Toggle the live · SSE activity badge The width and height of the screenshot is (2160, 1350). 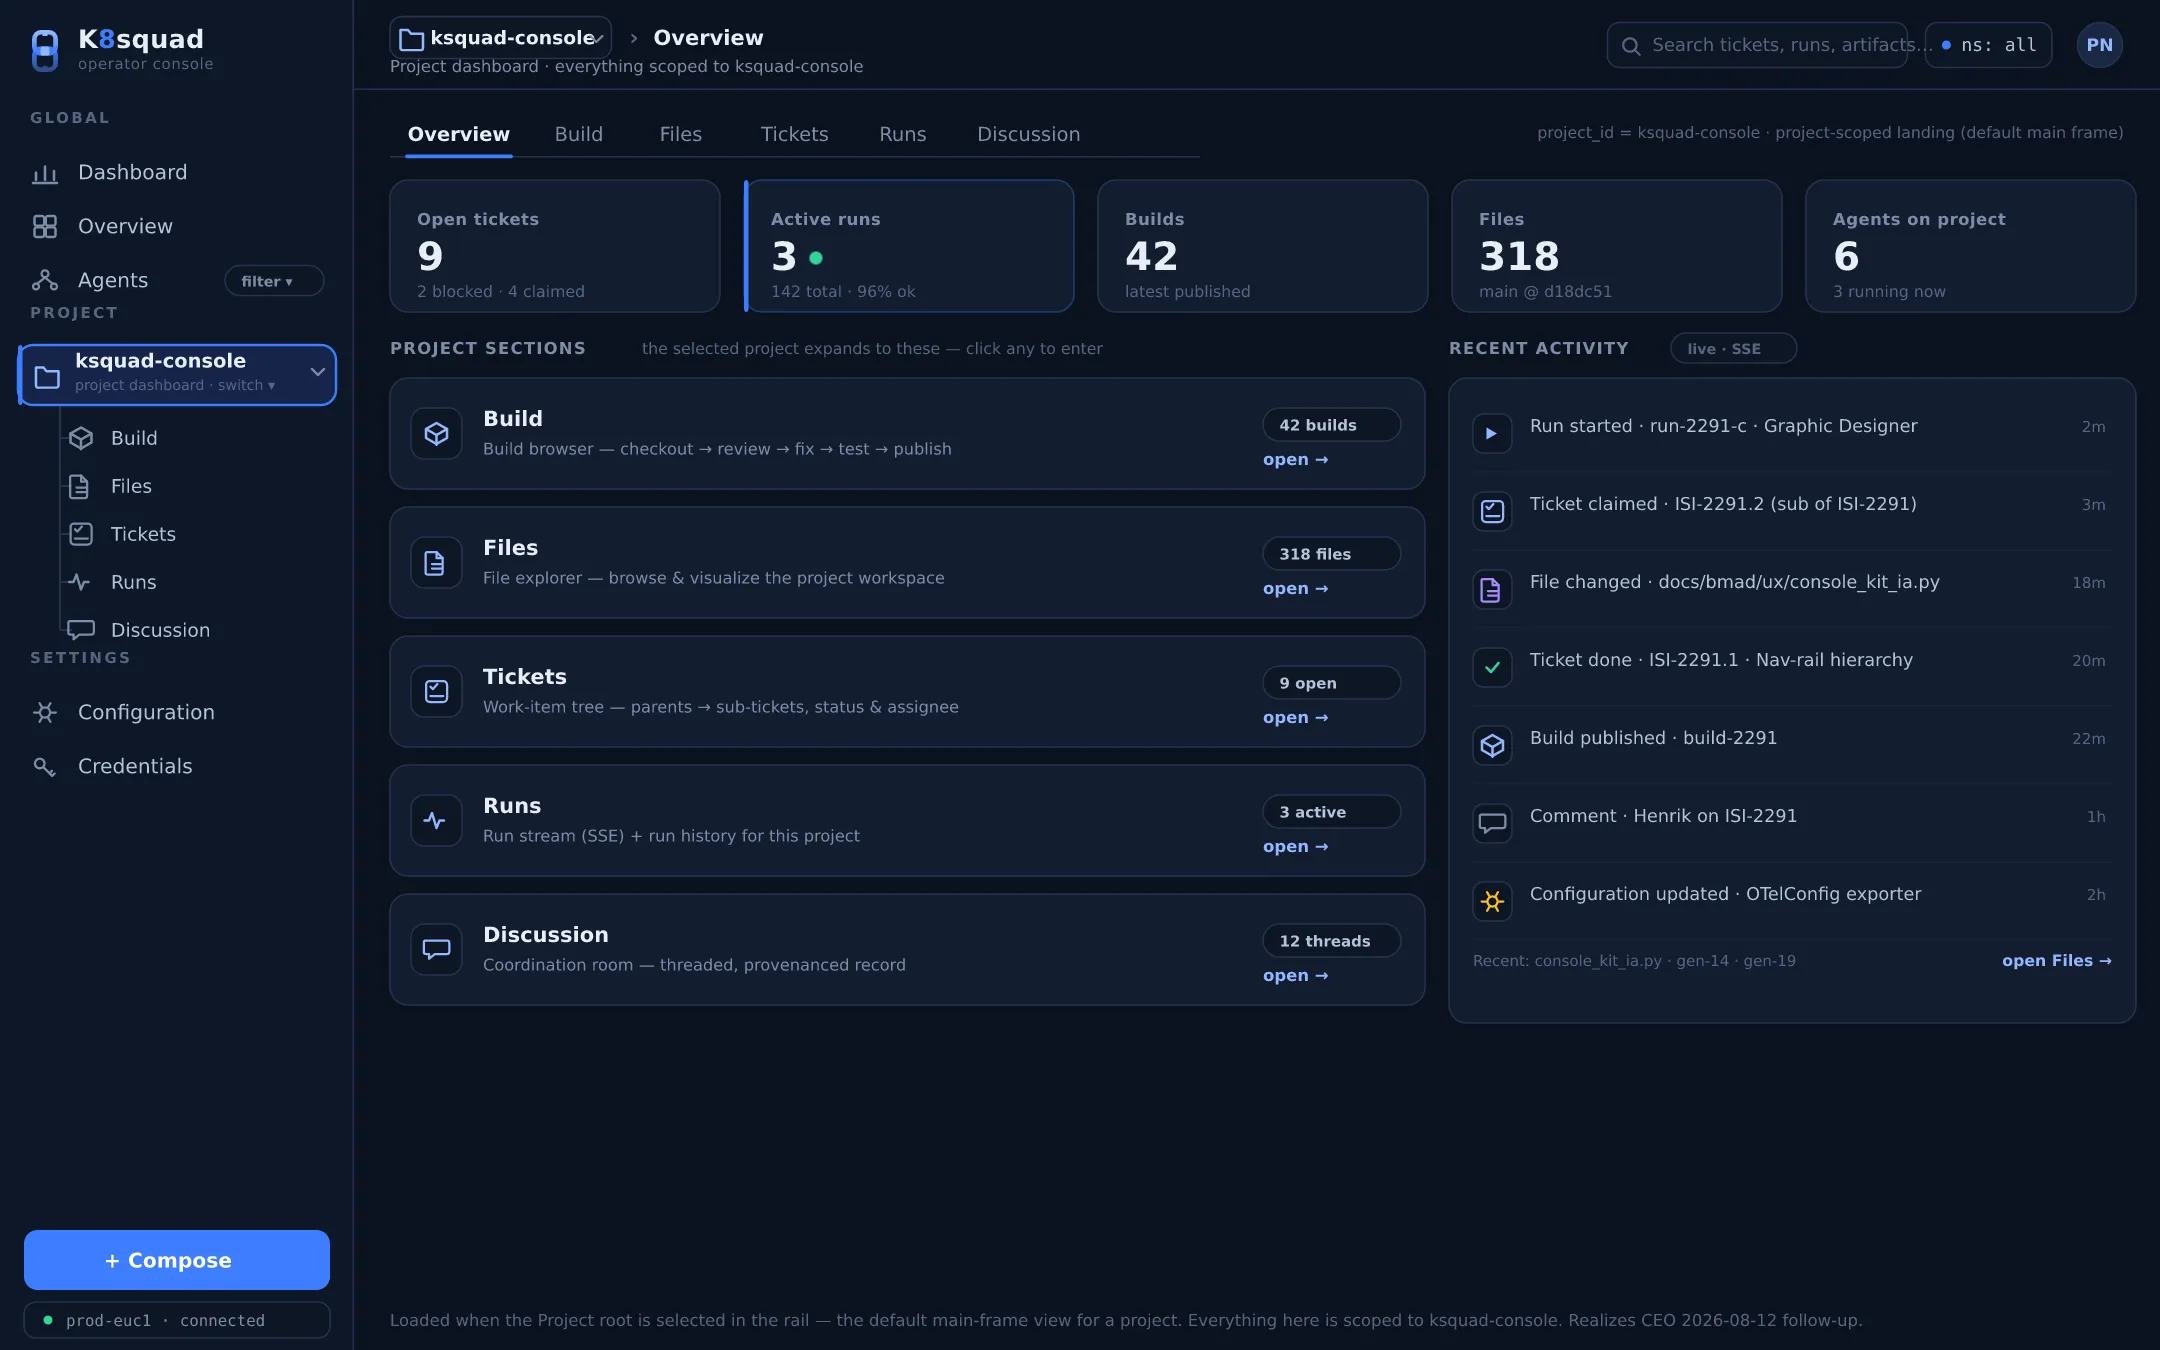1733,348
